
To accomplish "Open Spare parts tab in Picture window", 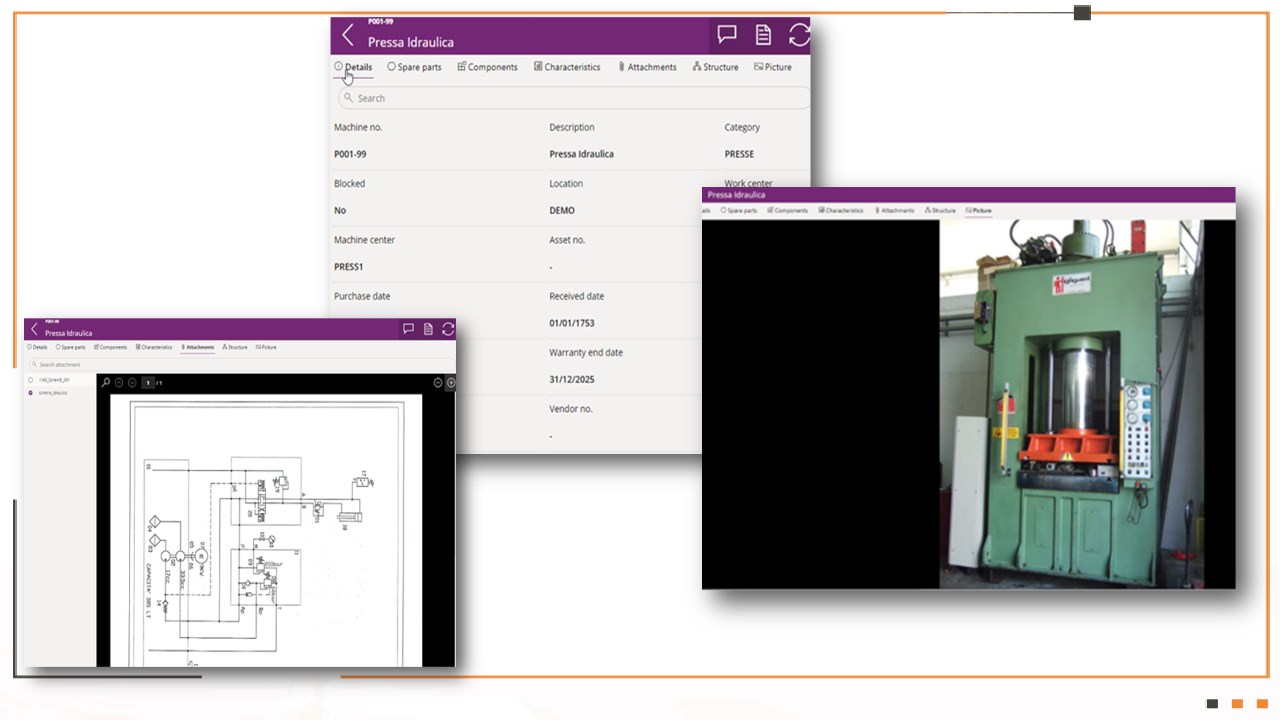I will (739, 211).
